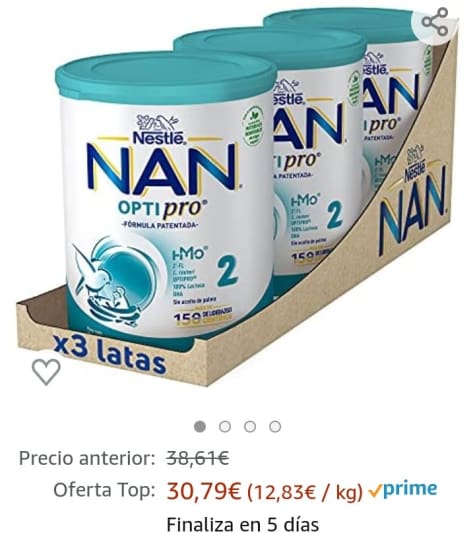Click the orange Prime checkmark icon
This screenshot has width=475, height=544.
click(x=374, y=491)
